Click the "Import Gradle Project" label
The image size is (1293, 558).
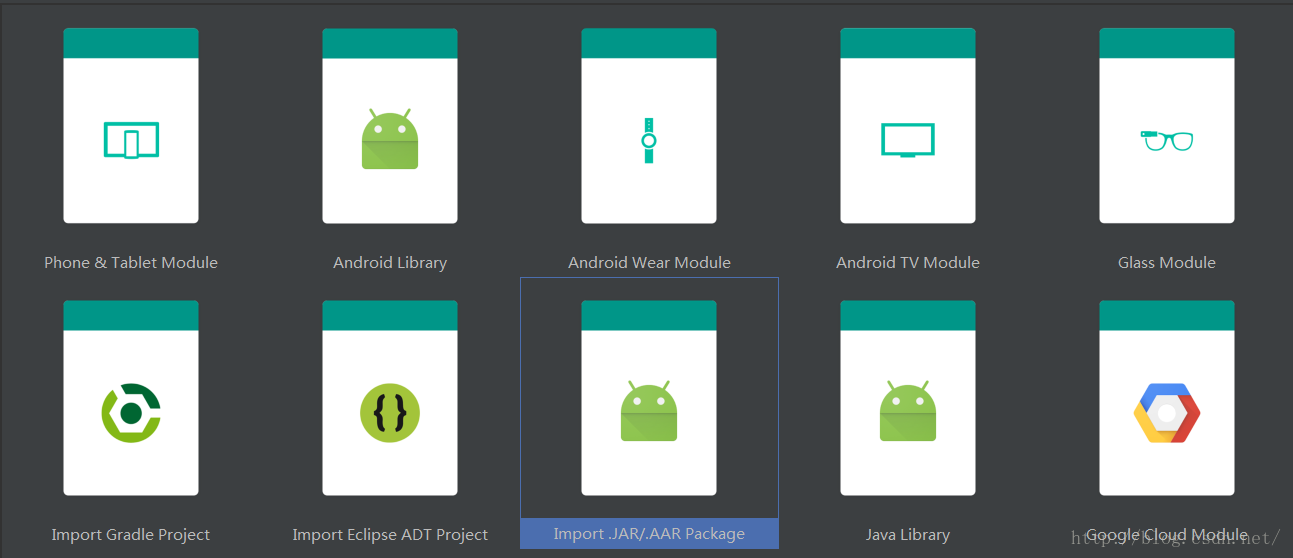131,535
